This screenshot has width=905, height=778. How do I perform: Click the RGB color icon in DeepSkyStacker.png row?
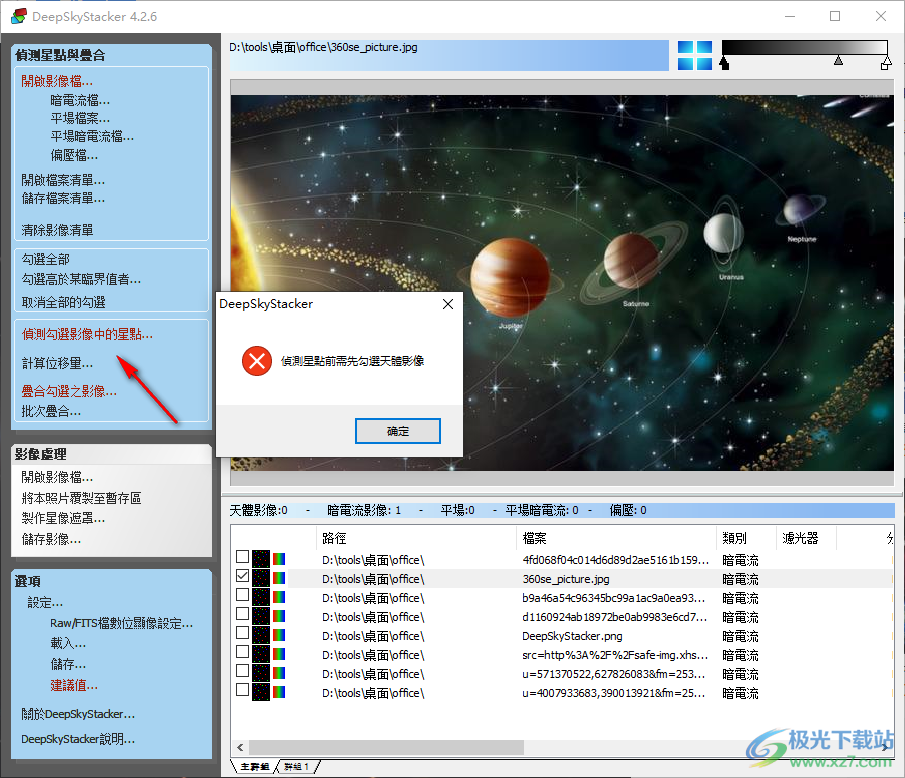click(279, 635)
